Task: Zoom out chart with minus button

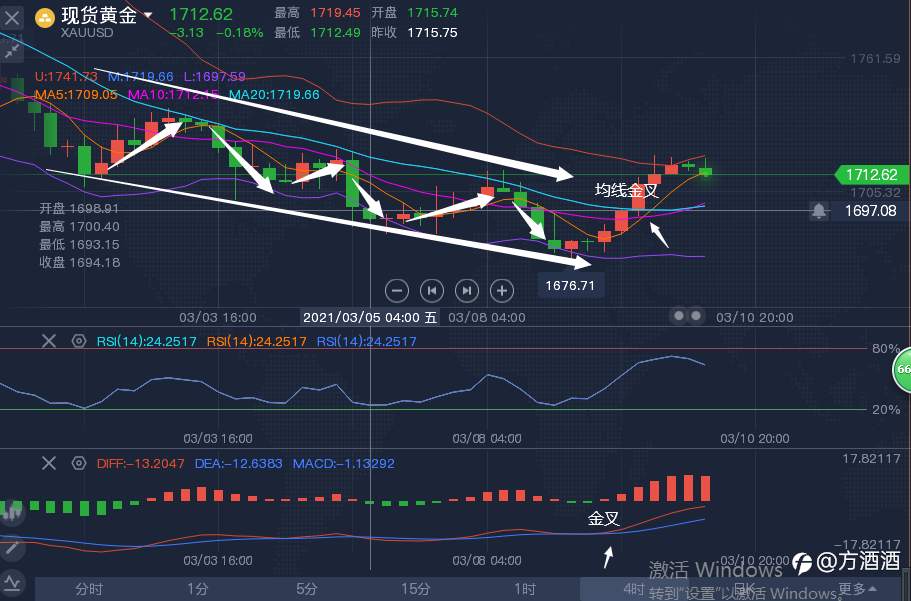Action: (x=397, y=291)
